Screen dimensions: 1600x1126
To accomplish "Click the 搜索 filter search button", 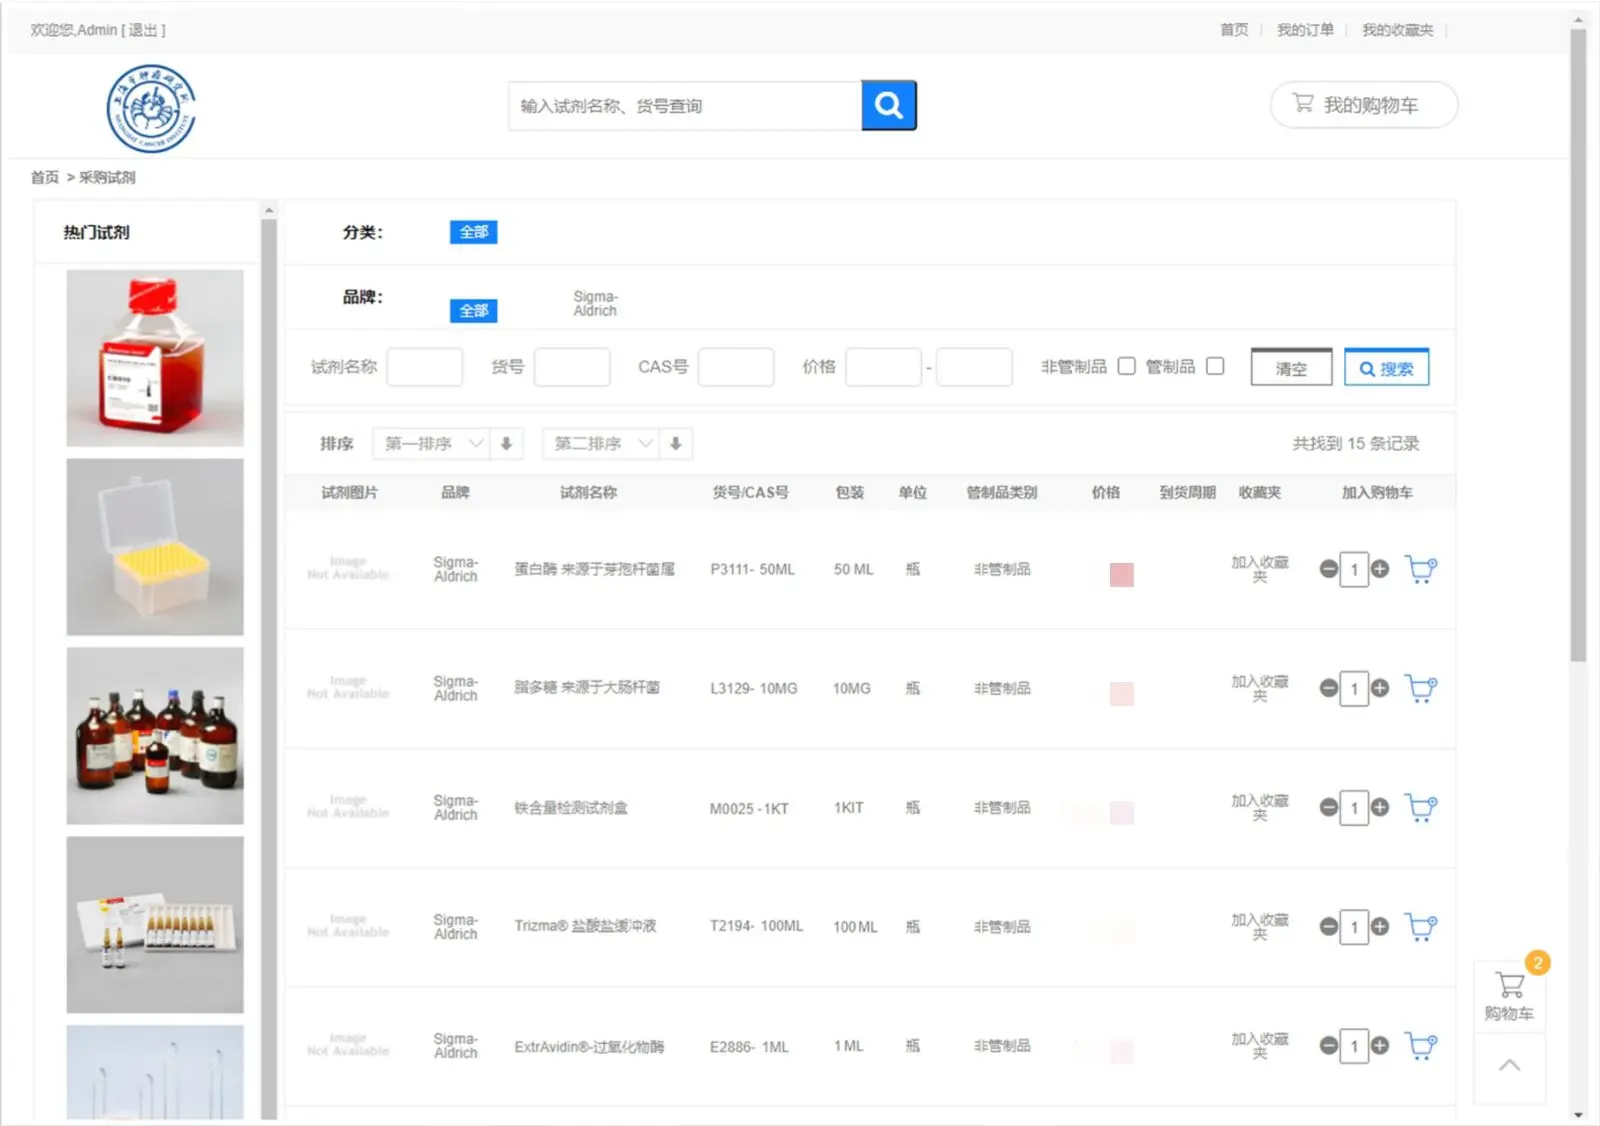I will pyautogui.click(x=1386, y=368).
